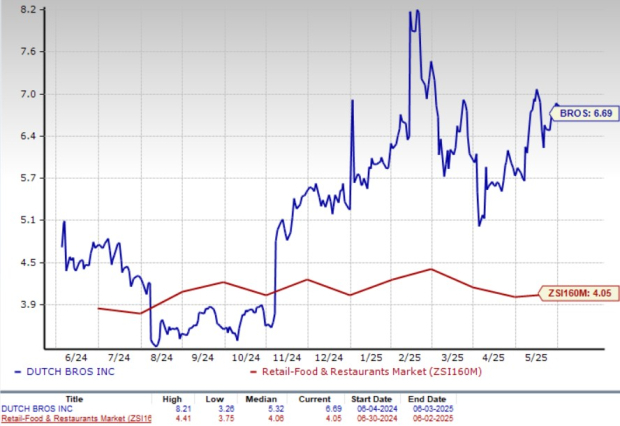Click the ZSI160M: 4.05 value label
The width and height of the screenshot is (620, 426).
pyautogui.click(x=579, y=293)
